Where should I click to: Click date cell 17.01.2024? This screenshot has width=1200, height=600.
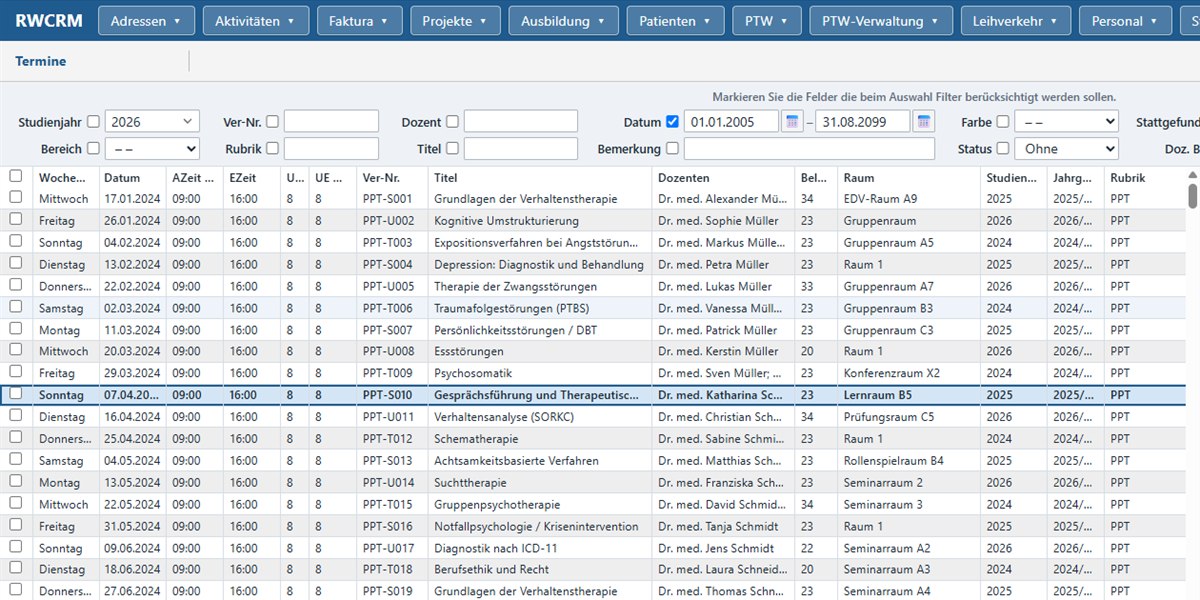pos(132,198)
